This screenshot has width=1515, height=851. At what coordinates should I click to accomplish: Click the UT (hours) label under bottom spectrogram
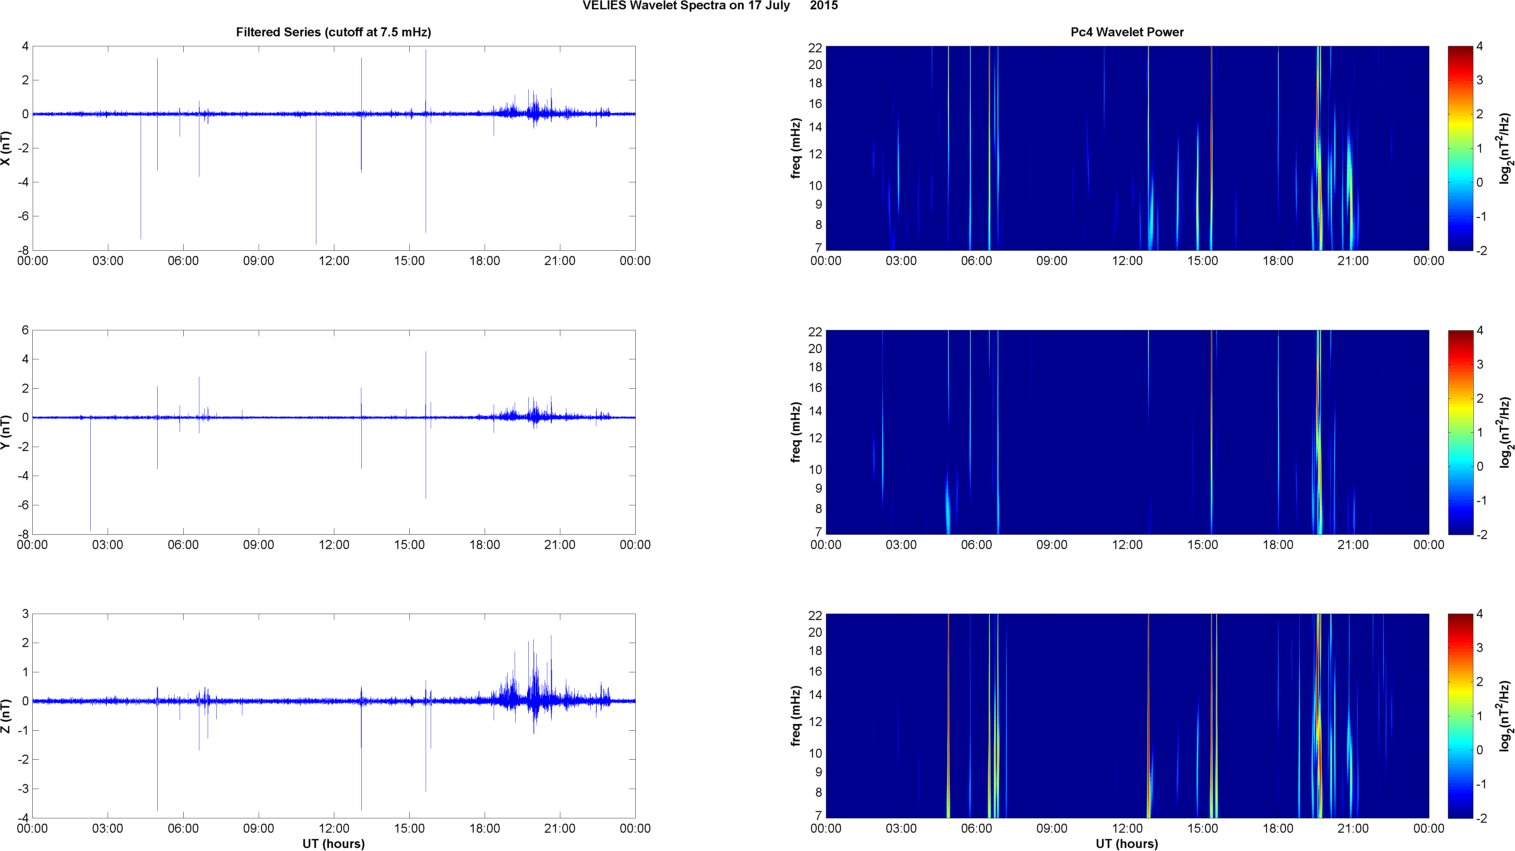[x=1126, y=843]
